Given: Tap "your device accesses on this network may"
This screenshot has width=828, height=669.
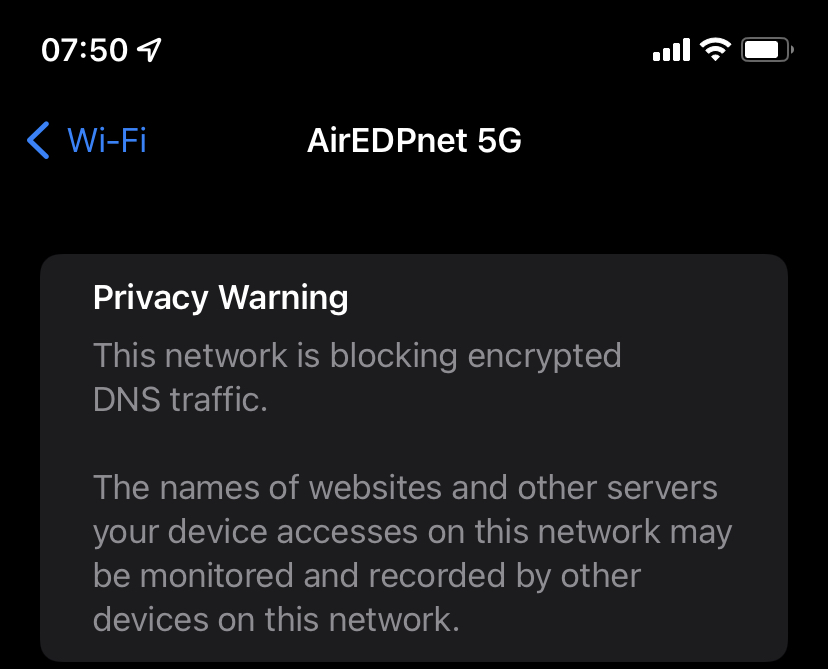Looking at the screenshot, I should 412,532.
